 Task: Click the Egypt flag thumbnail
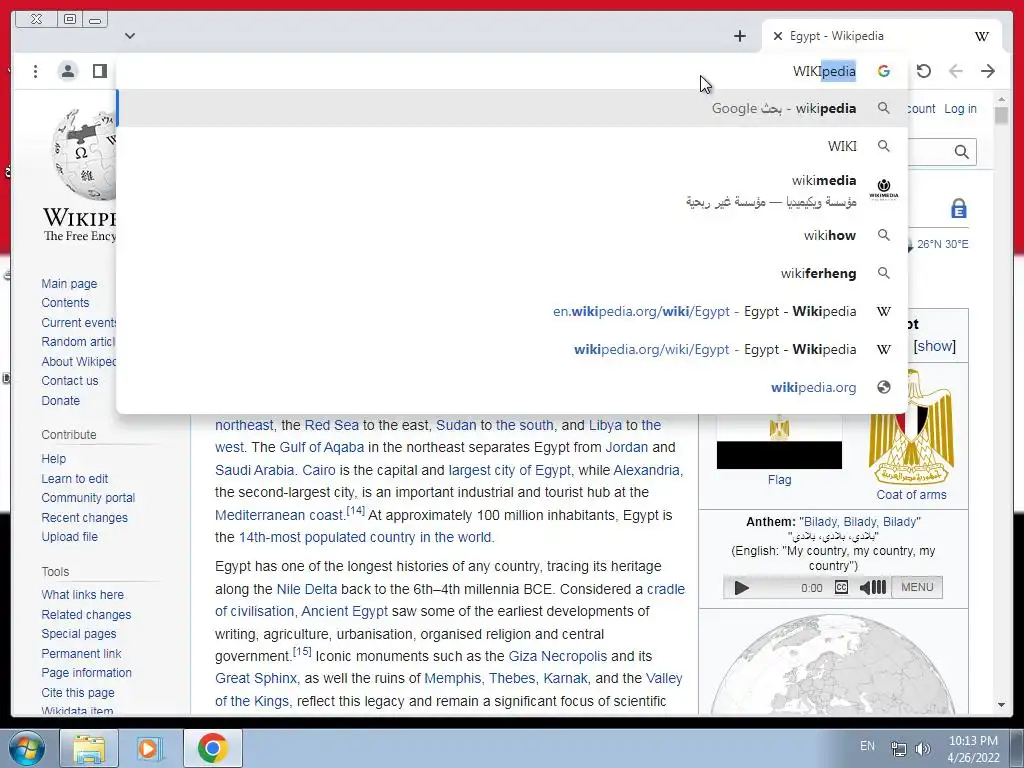coord(779,441)
